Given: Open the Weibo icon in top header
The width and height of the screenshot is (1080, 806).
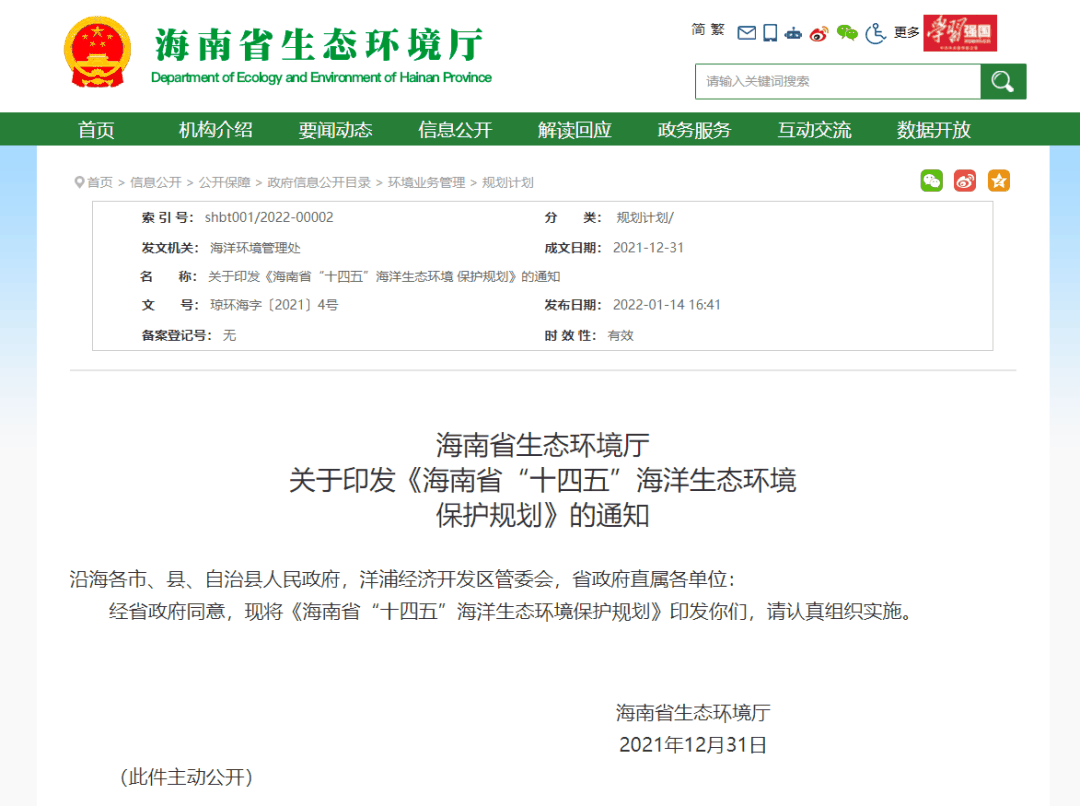Looking at the screenshot, I should coord(820,33).
